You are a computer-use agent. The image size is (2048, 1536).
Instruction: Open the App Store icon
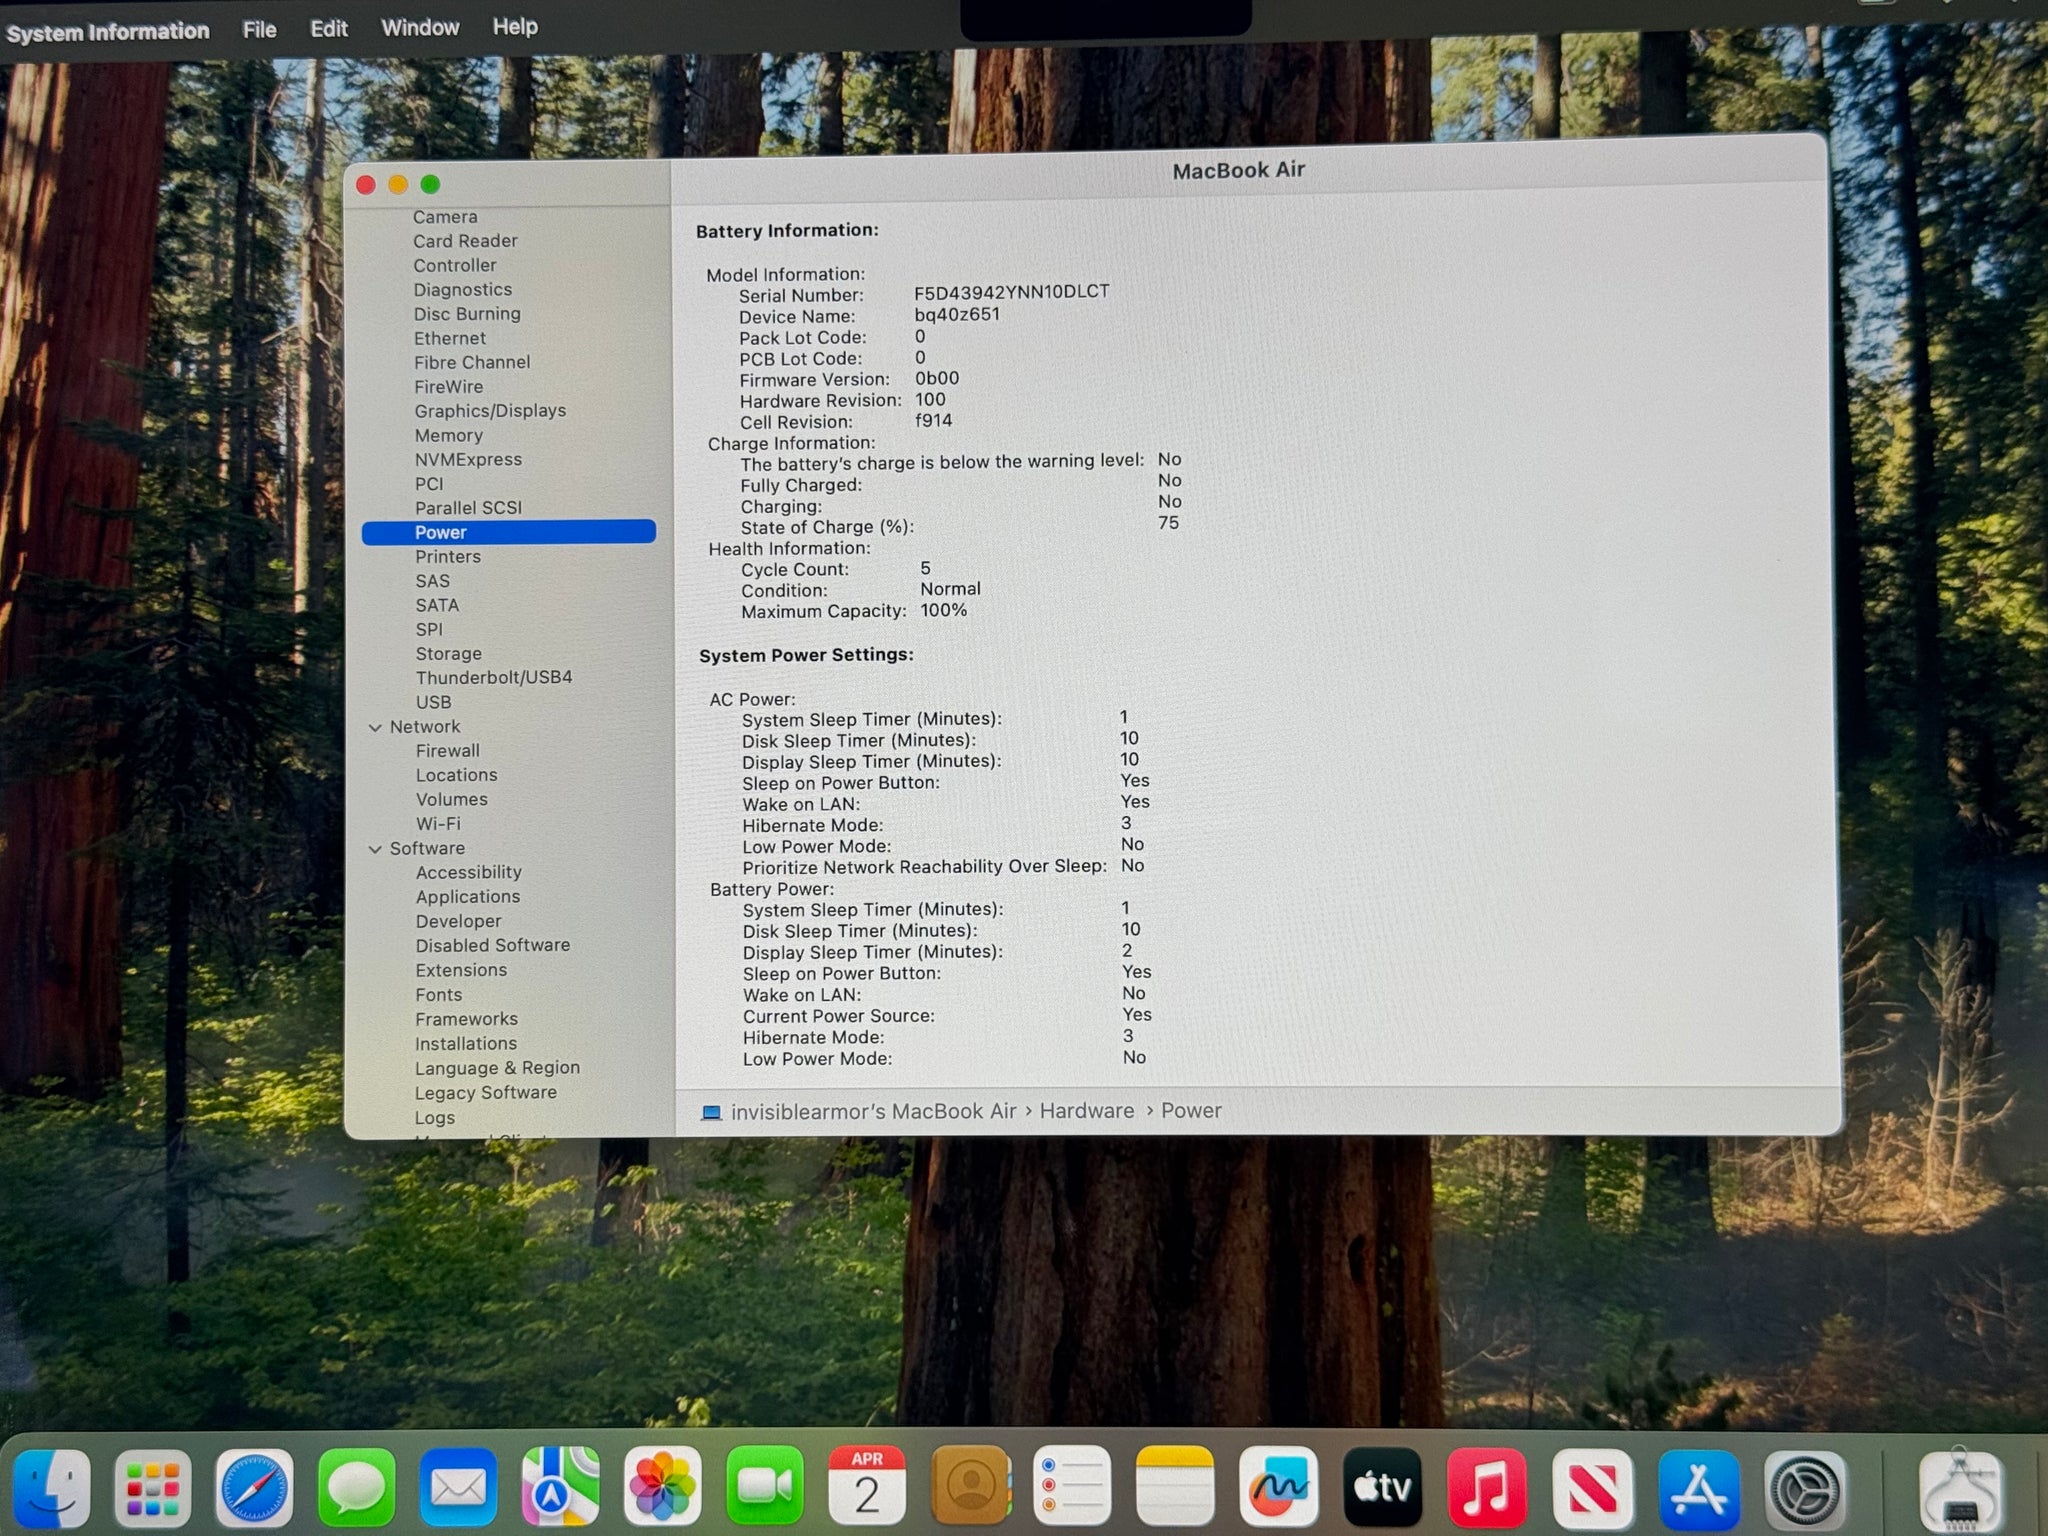(x=1698, y=1488)
